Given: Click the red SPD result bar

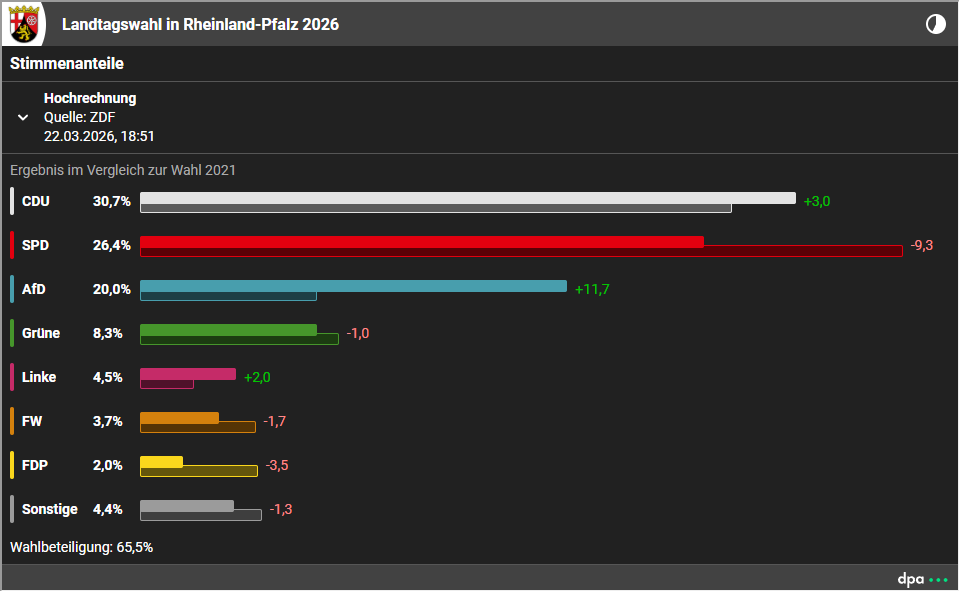Looking at the screenshot, I should point(421,242).
